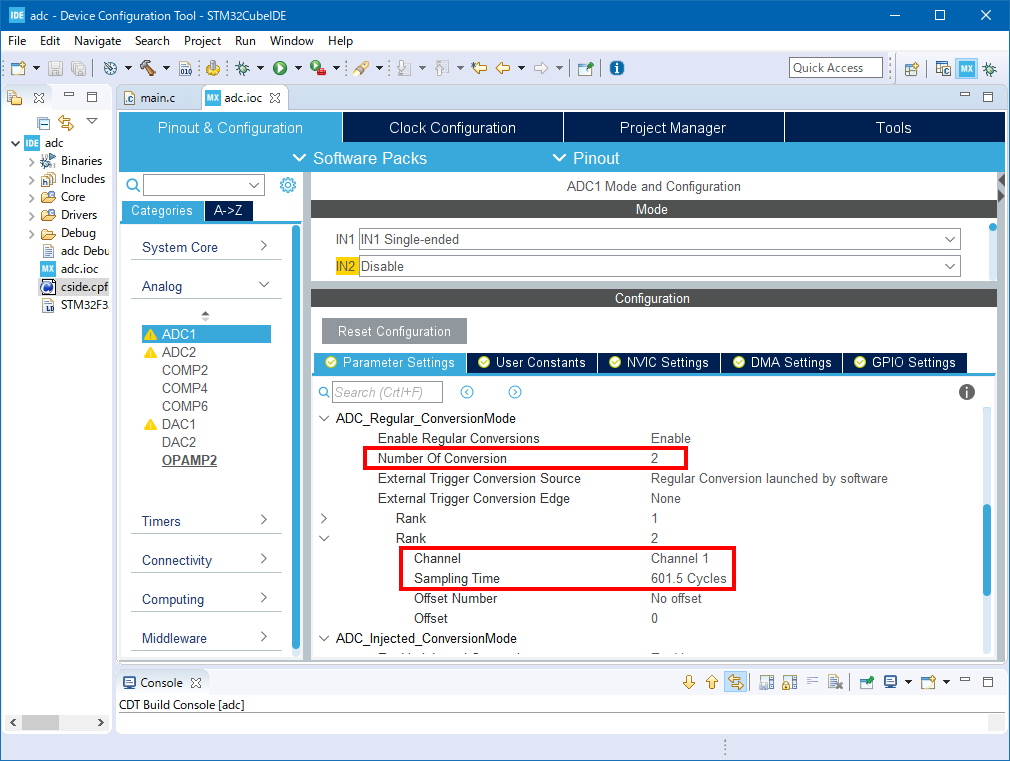1010x761 pixels.
Task: Click the console up arrow Previous icon
Action: [x=712, y=682]
